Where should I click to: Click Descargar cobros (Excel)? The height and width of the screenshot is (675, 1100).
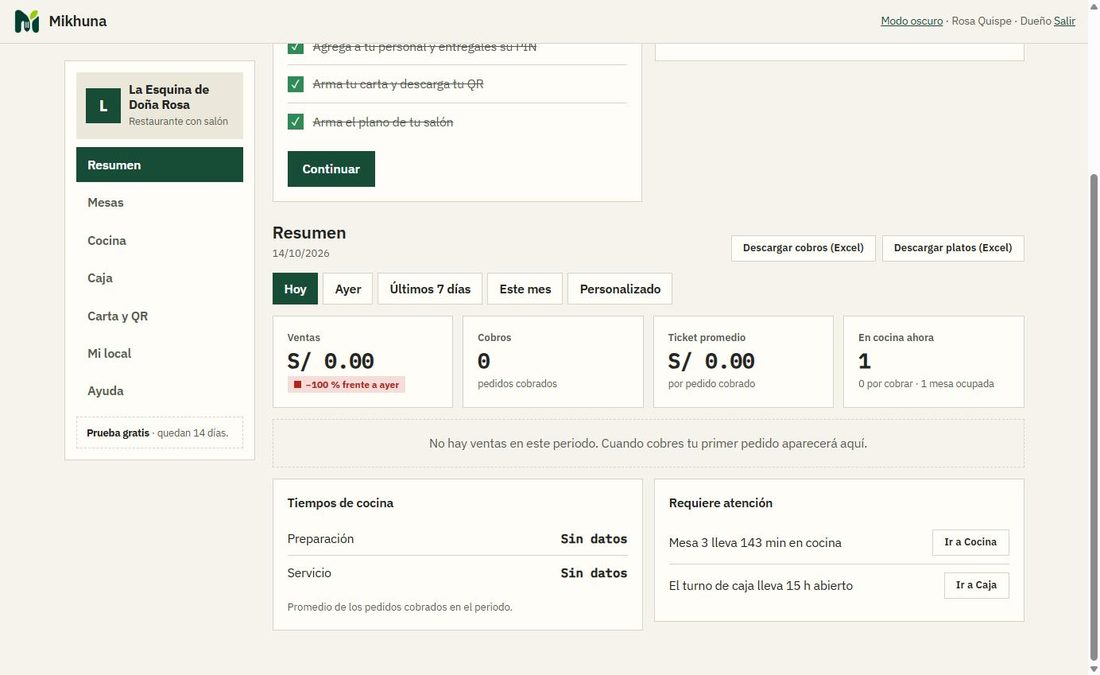coord(803,248)
